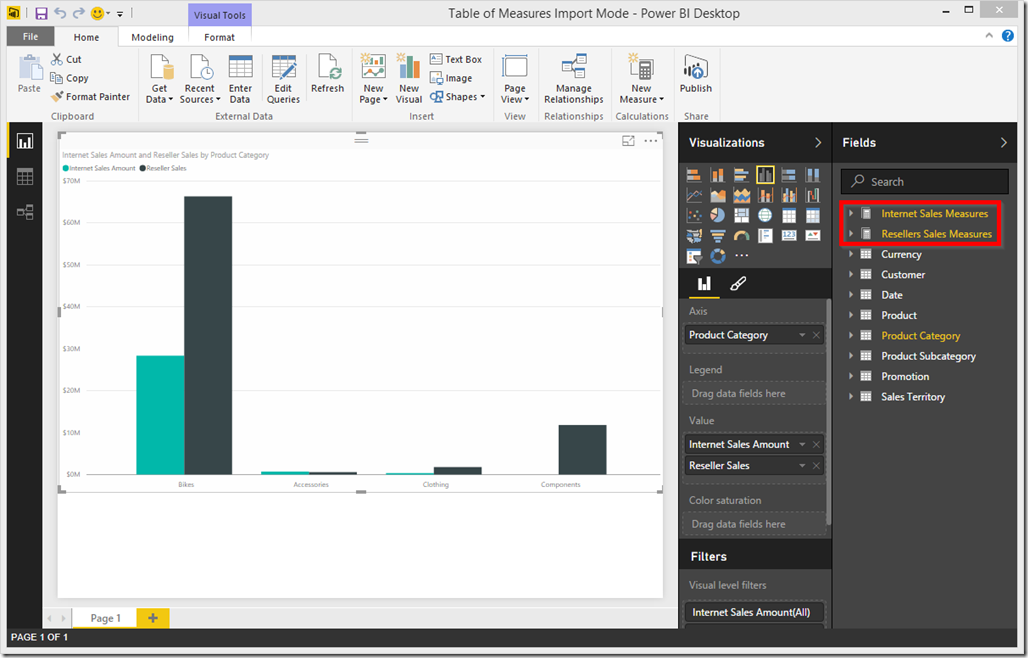The height and width of the screenshot is (658, 1028).
Task: Select the area chart visualization
Action: pos(717,195)
